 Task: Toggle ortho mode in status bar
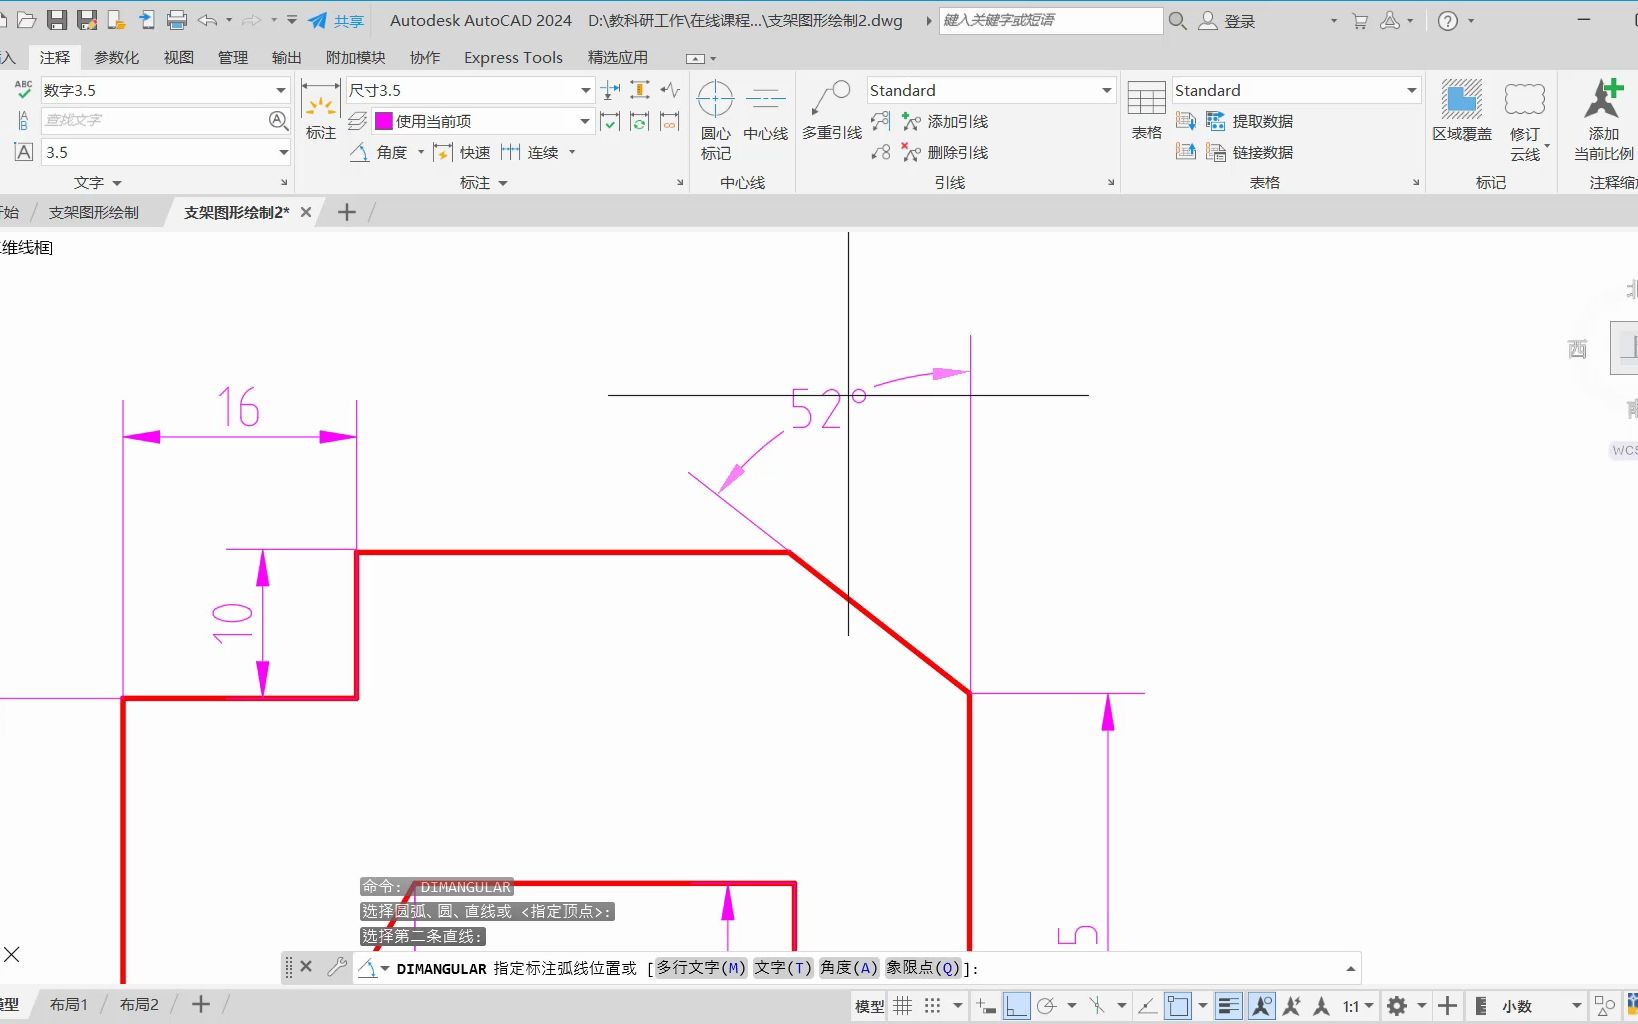[x=1017, y=1006]
